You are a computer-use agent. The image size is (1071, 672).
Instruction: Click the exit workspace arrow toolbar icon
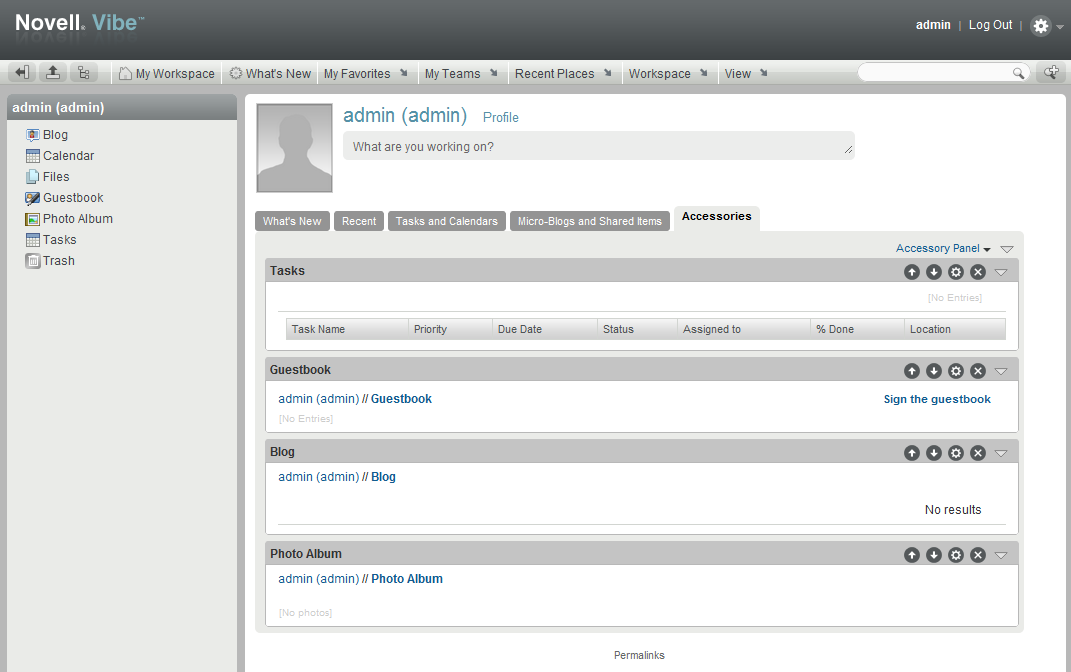pyautogui.click(x=21, y=72)
